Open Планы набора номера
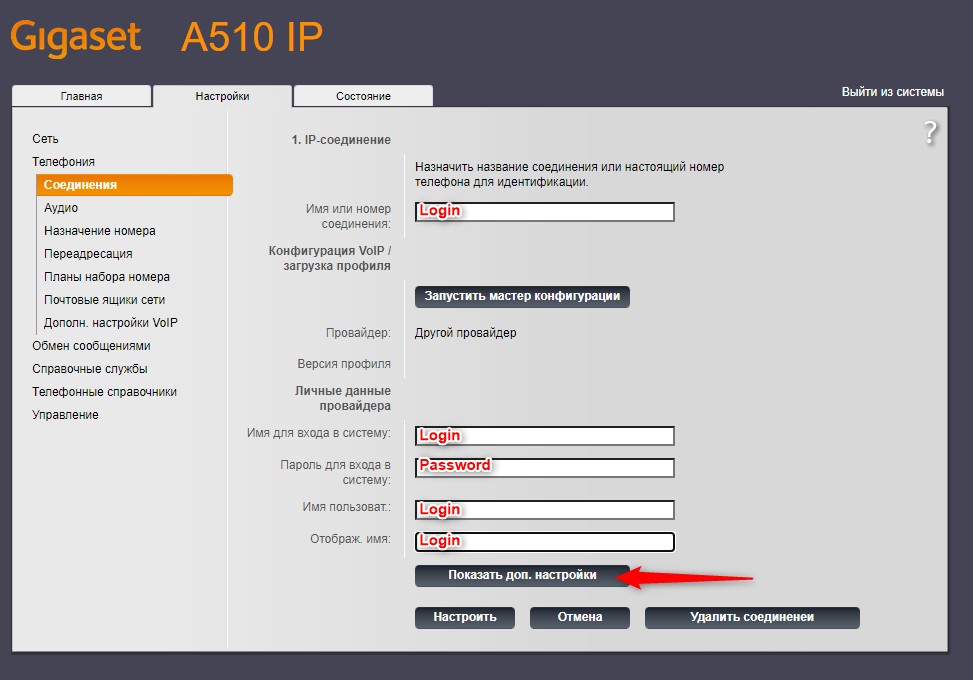The image size is (973, 680). click(x=107, y=277)
